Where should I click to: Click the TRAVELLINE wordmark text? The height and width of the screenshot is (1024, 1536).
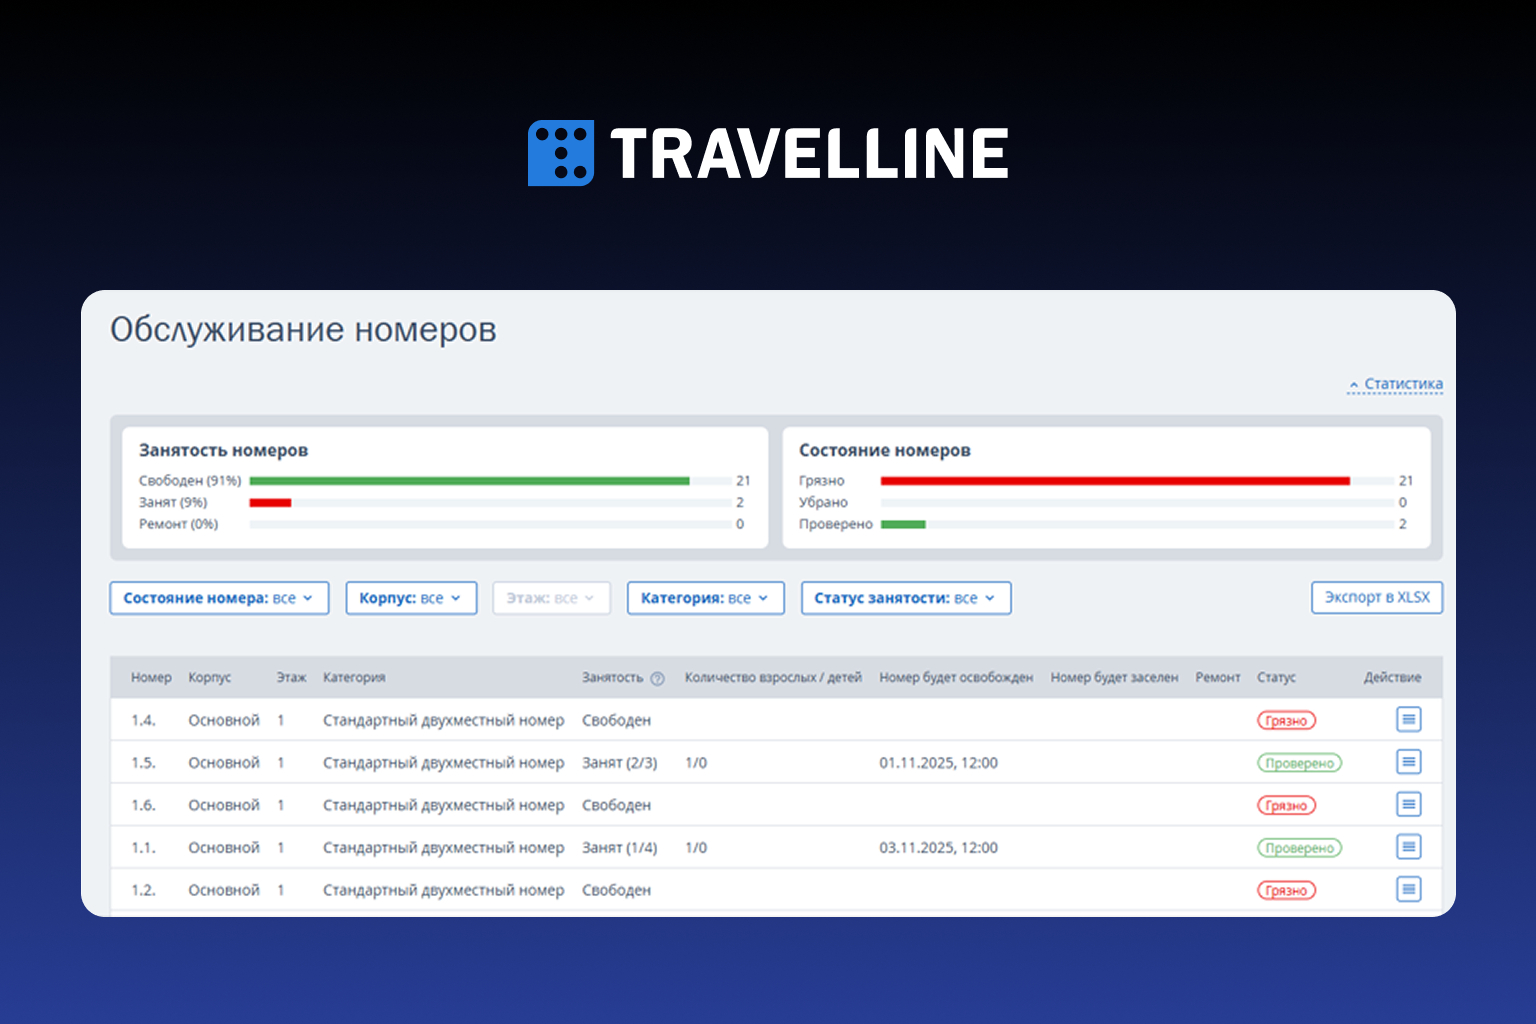point(809,154)
